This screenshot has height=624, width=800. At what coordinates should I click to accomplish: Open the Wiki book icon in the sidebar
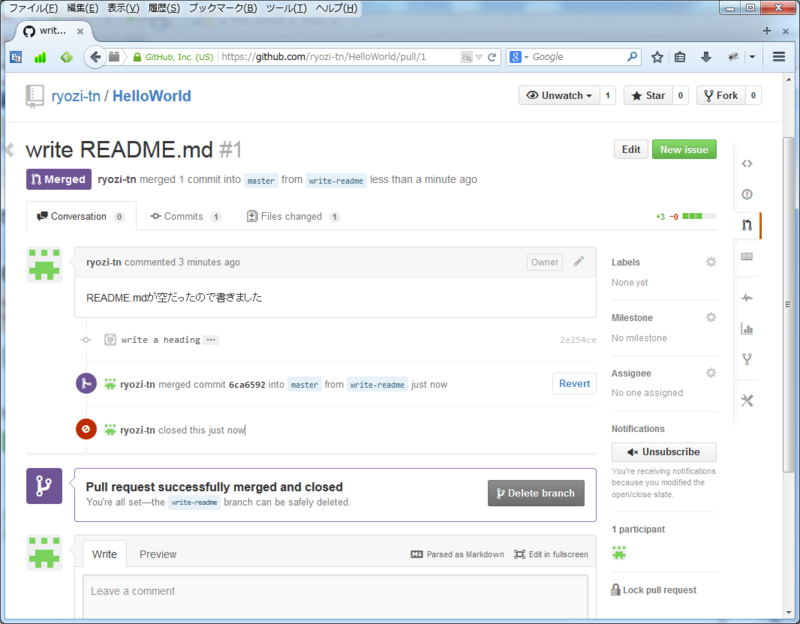tap(747, 256)
